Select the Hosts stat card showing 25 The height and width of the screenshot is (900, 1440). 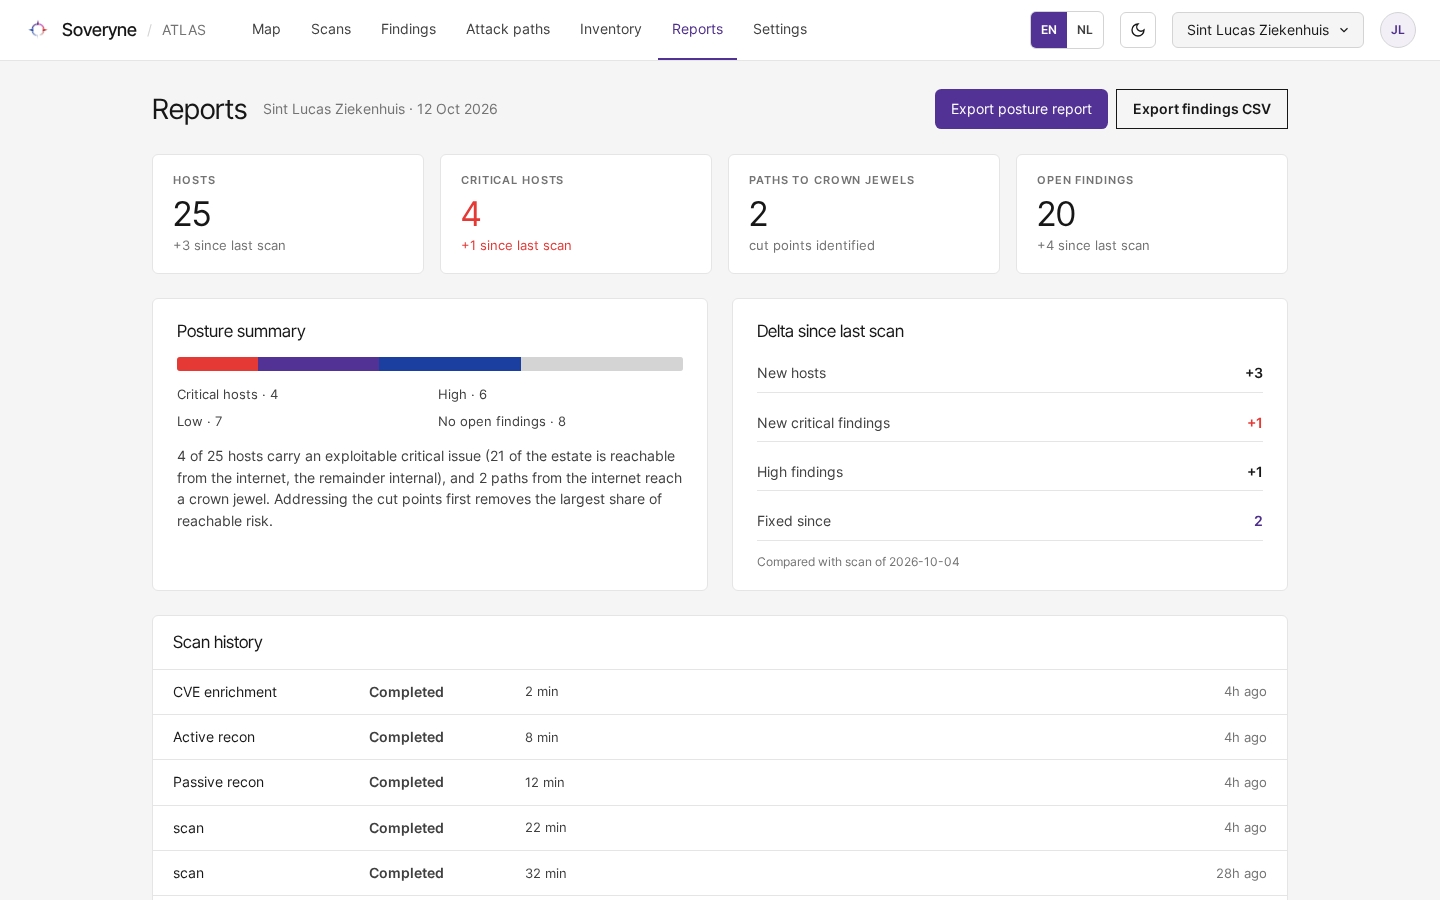288,214
